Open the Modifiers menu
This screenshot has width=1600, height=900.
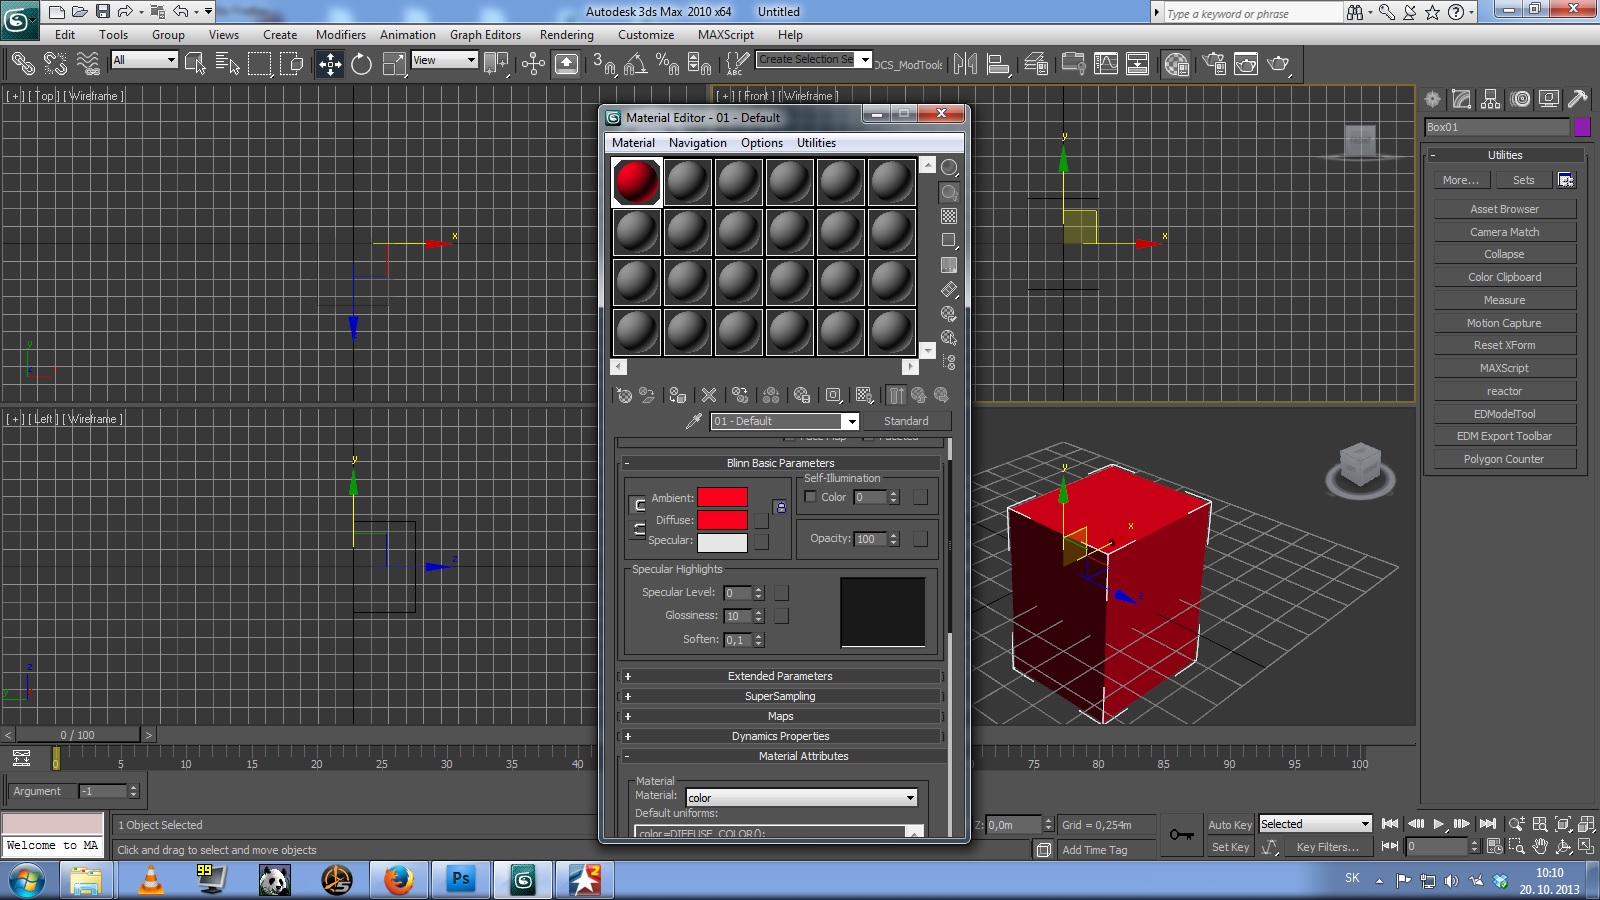(341, 34)
